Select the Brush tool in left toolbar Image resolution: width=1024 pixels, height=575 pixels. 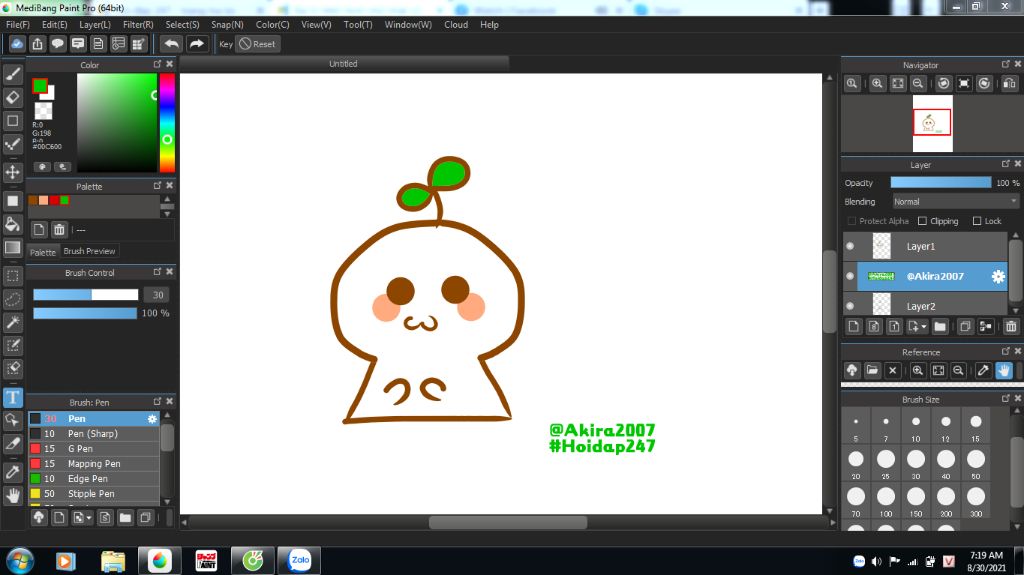tap(13, 74)
